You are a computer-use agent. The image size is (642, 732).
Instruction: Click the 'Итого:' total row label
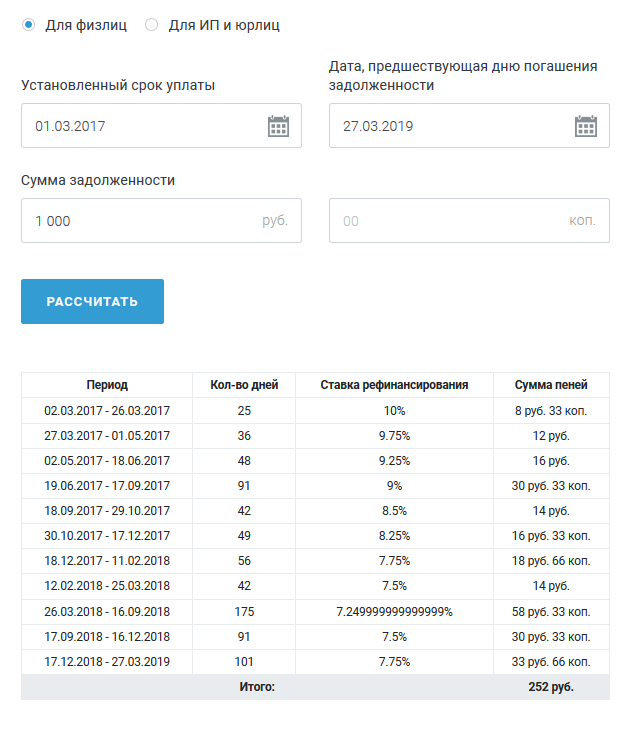pyautogui.click(x=257, y=687)
